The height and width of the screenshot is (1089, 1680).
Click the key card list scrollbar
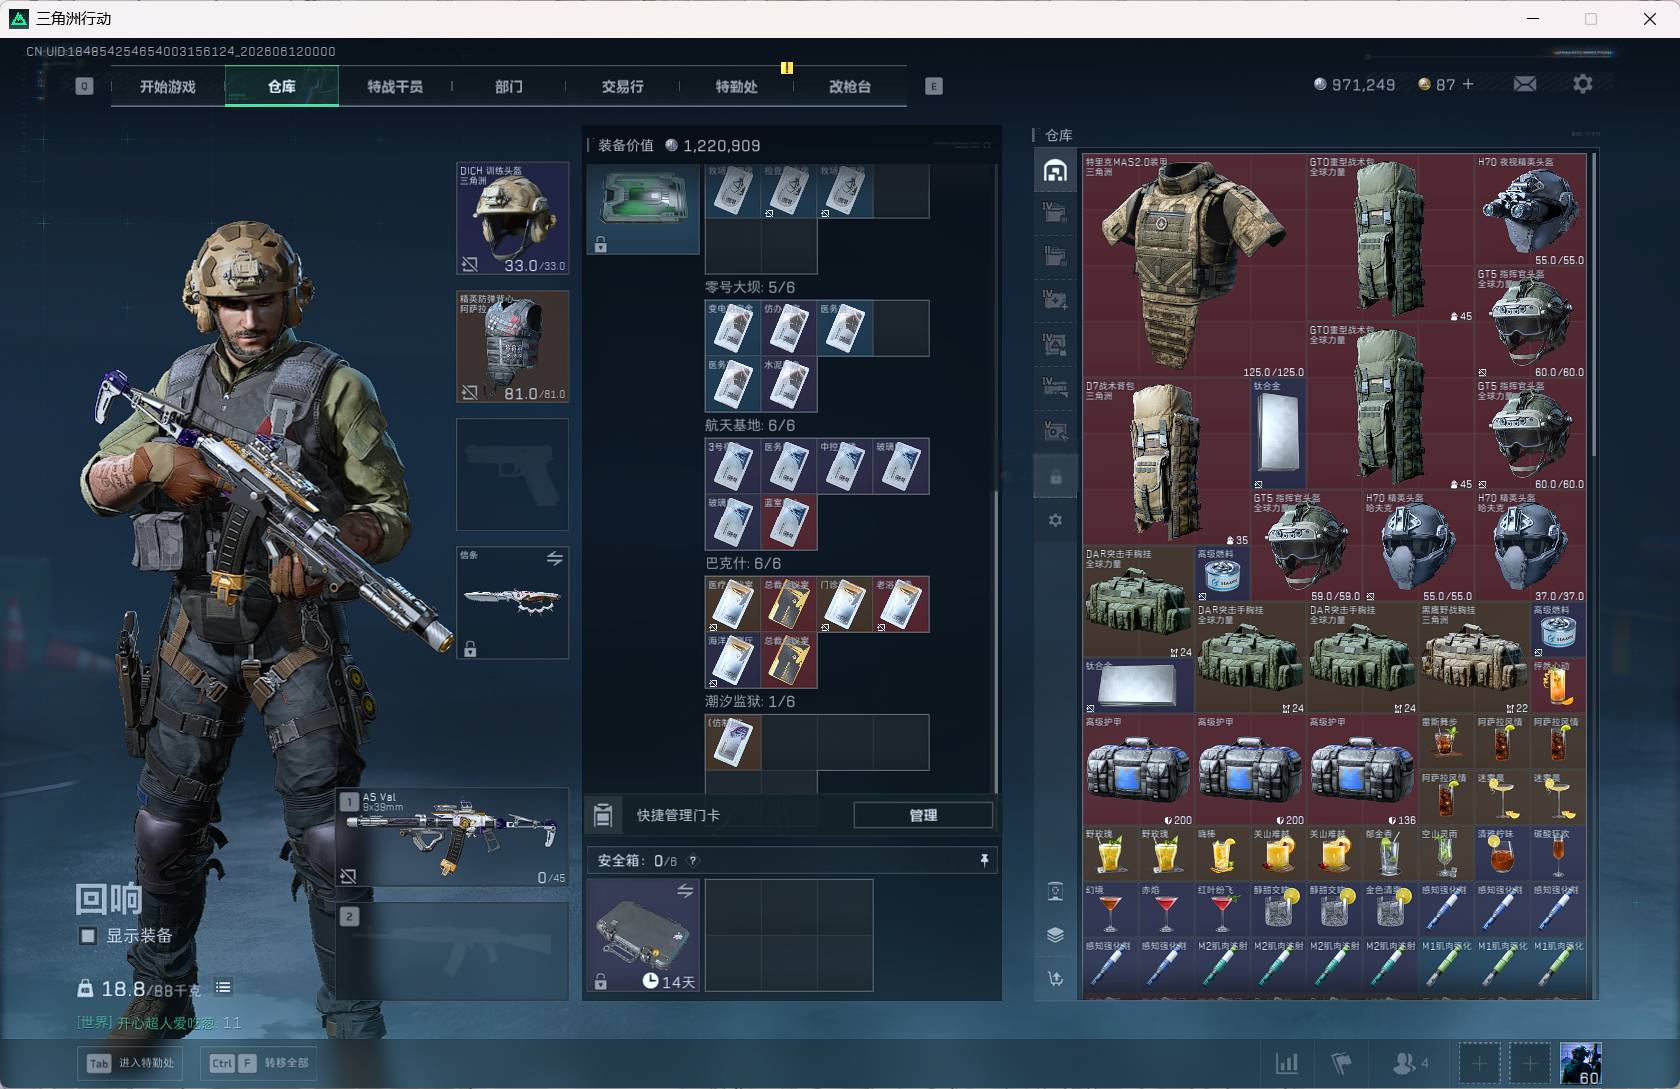(996, 640)
